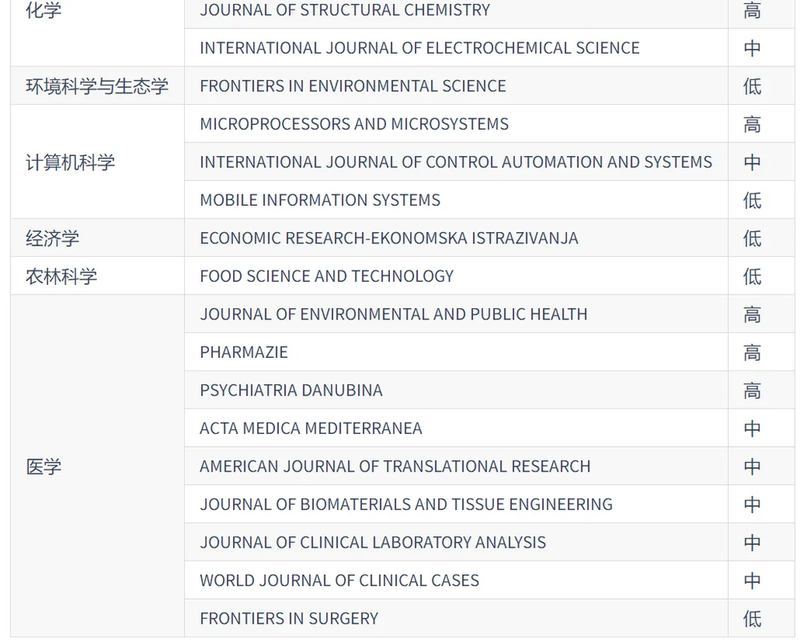The width and height of the screenshot is (800, 642).
Task: Select the MOBILE INFORMATION SYSTEMS journal
Action: pyautogui.click(x=320, y=200)
